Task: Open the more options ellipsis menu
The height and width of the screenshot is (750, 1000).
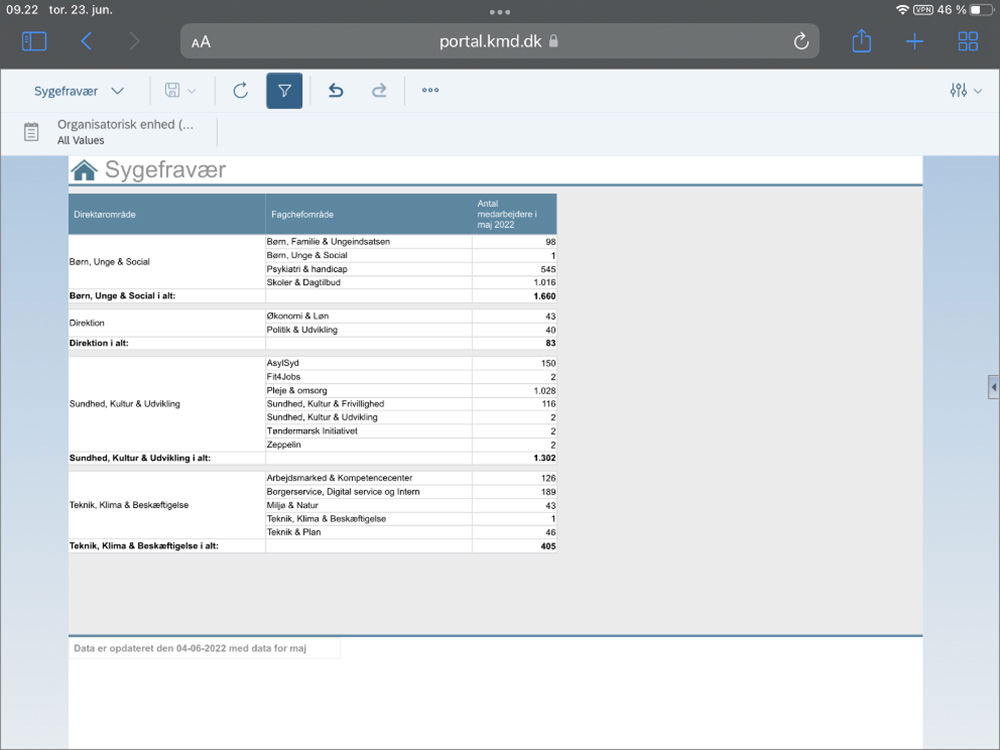Action: [x=430, y=91]
